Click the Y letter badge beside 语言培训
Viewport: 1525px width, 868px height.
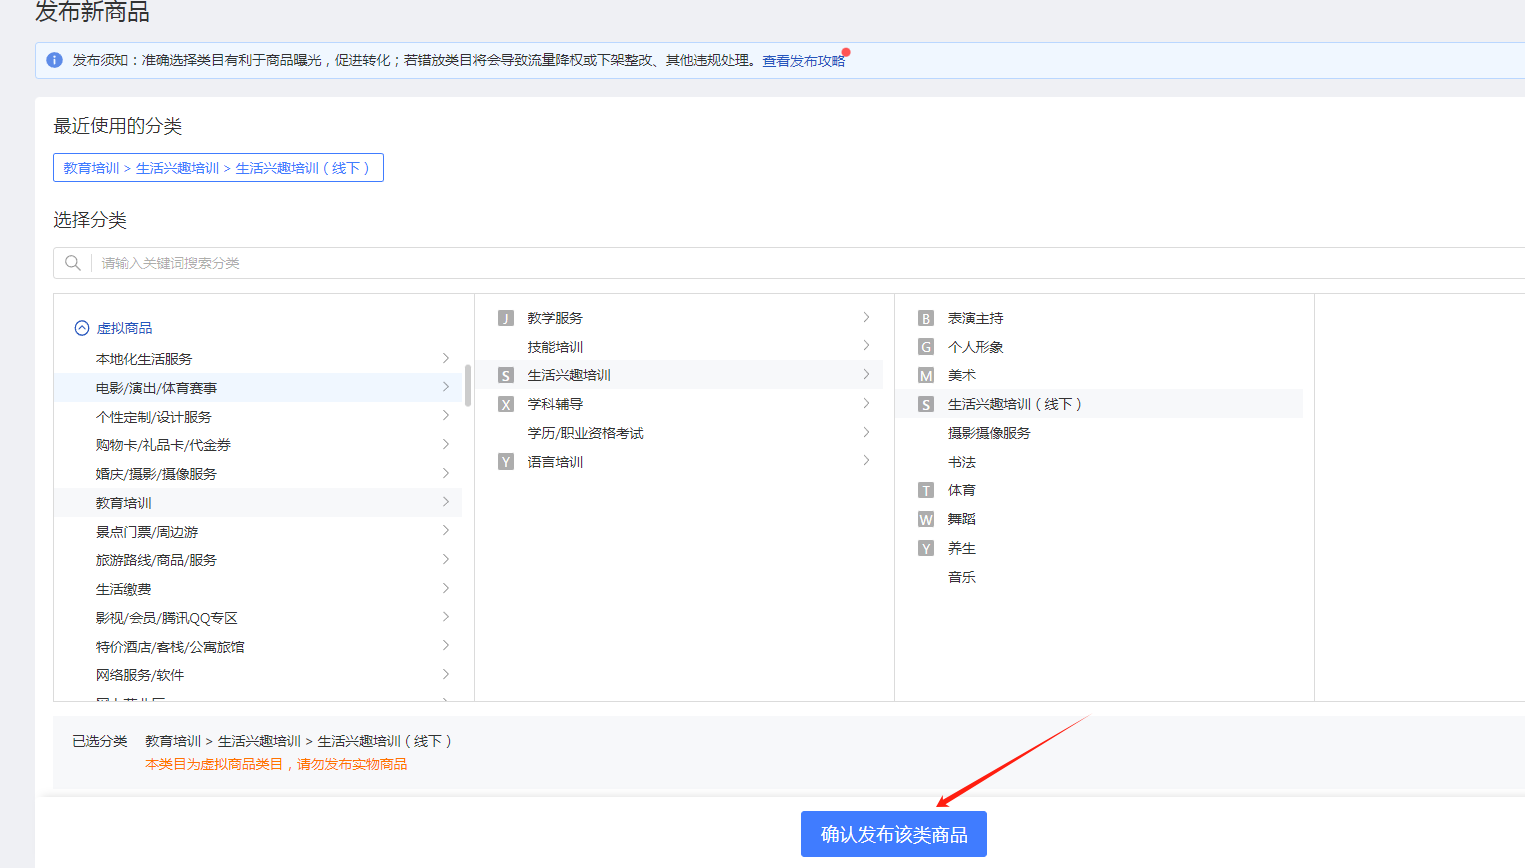coord(506,462)
